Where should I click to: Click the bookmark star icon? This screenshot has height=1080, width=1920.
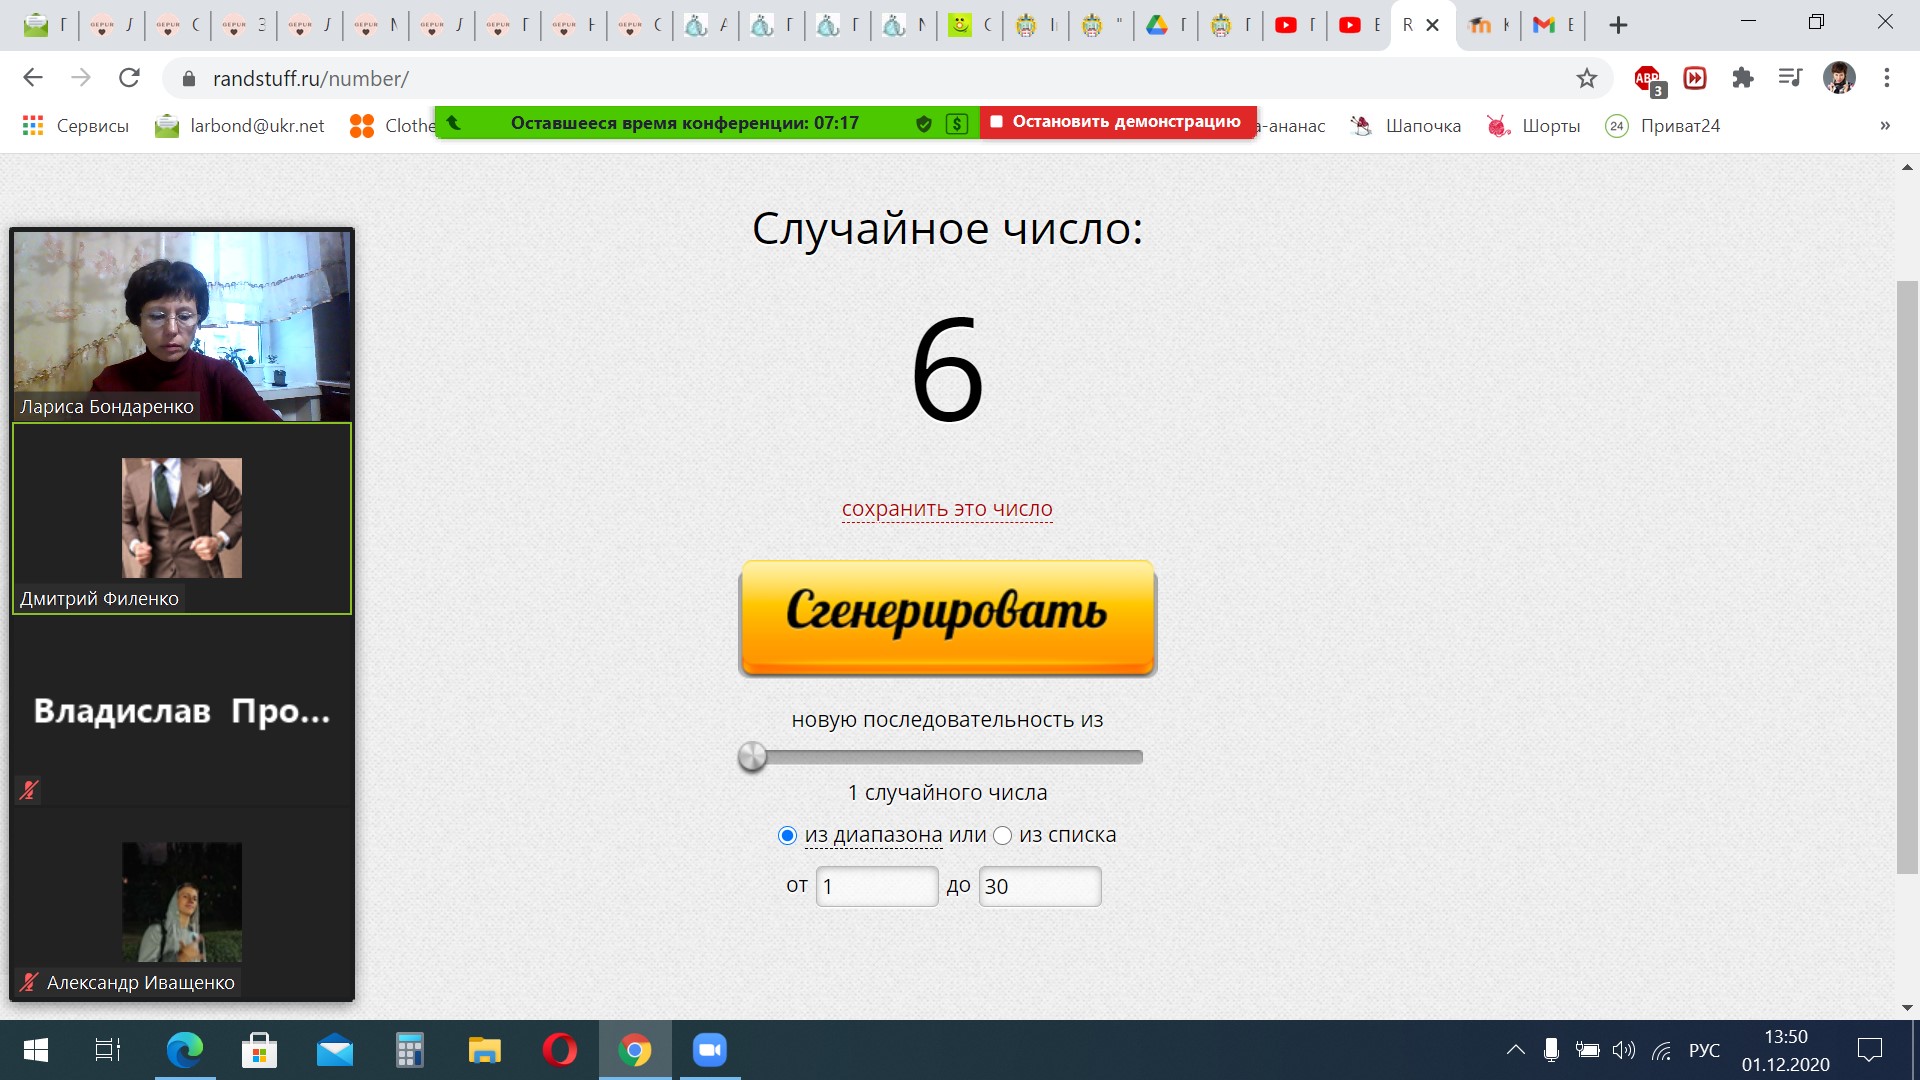pos(1586,79)
